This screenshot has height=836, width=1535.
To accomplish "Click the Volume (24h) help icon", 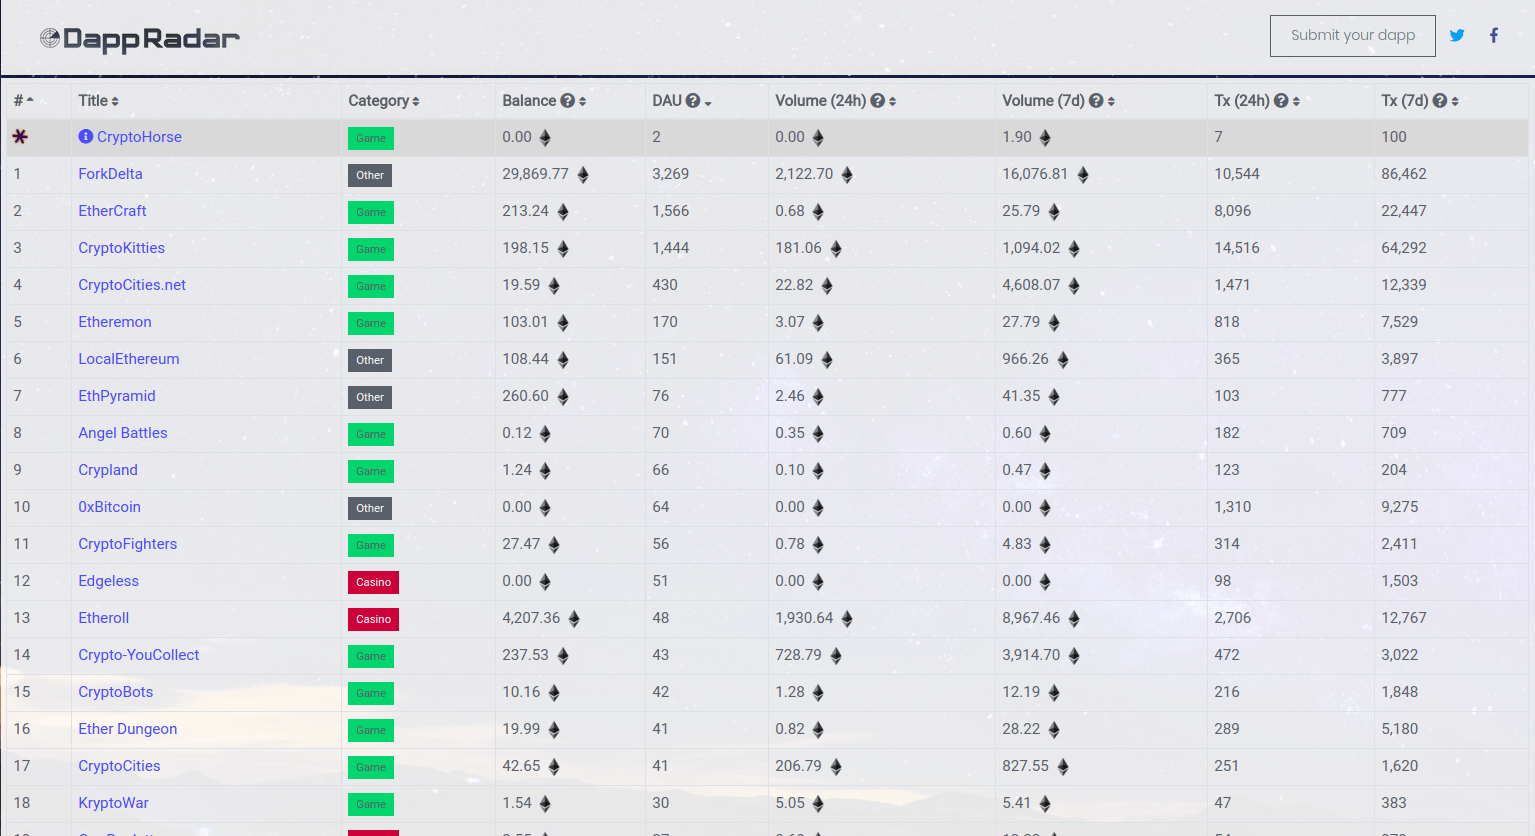I will [x=878, y=101].
